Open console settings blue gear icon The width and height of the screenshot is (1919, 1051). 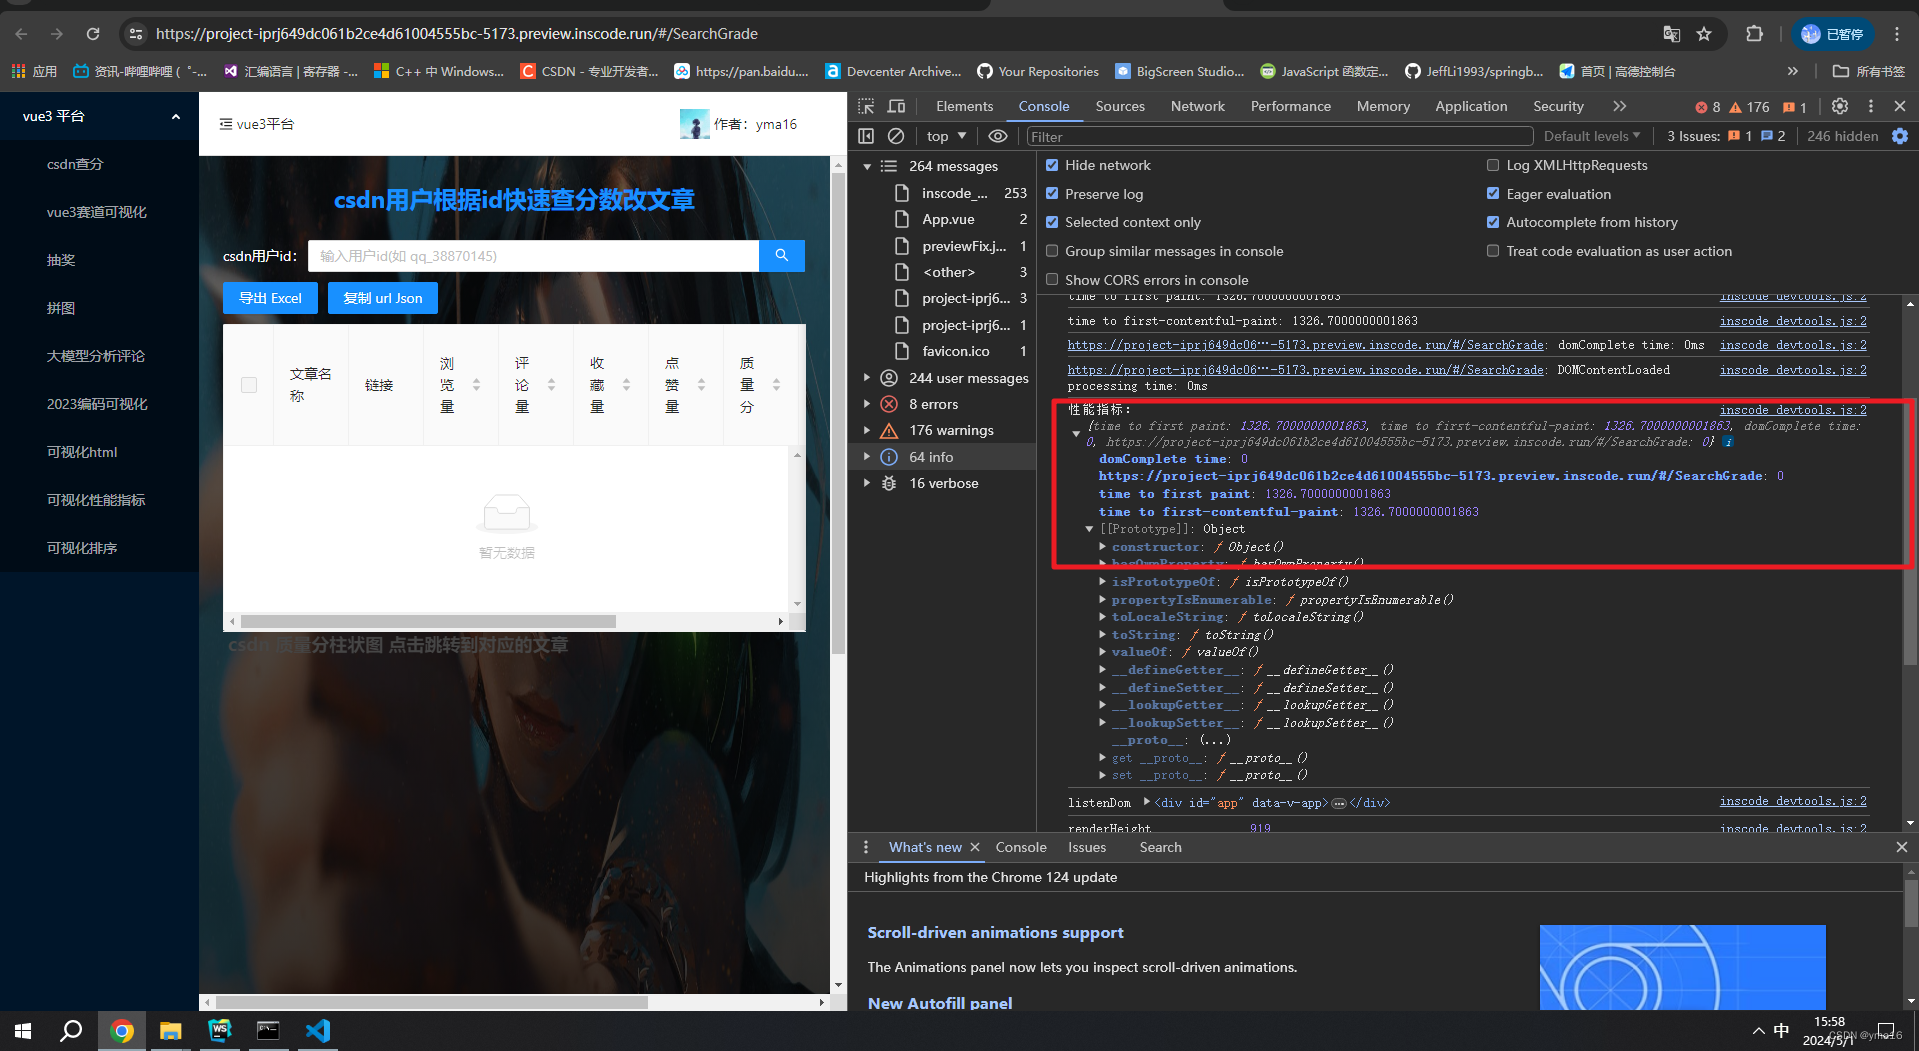(x=1900, y=136)
